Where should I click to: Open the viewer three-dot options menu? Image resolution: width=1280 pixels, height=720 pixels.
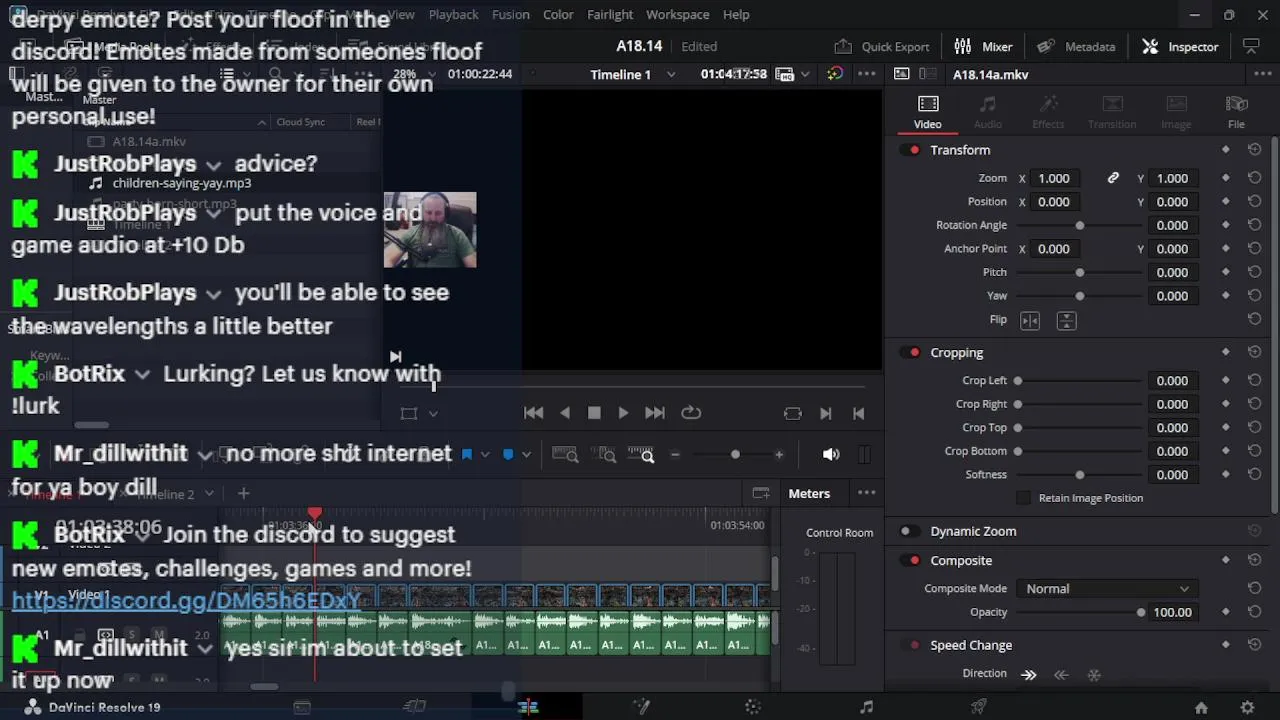coord(867,74)
